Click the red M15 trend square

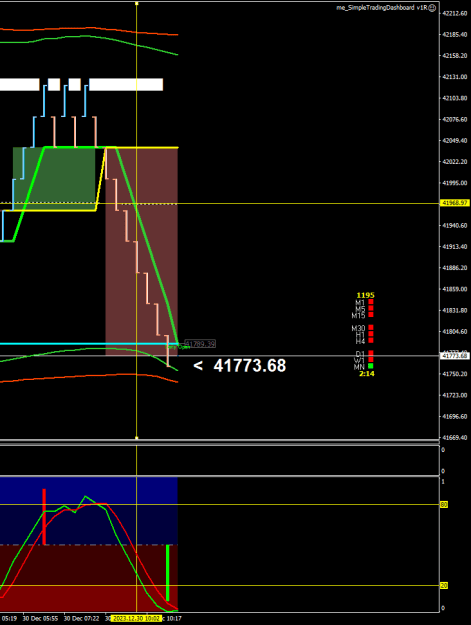click(x=371, y=314)
